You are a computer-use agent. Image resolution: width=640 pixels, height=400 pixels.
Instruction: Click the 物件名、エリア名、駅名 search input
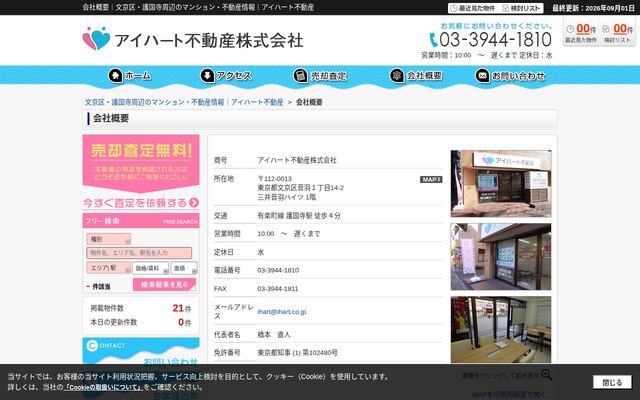139,253
